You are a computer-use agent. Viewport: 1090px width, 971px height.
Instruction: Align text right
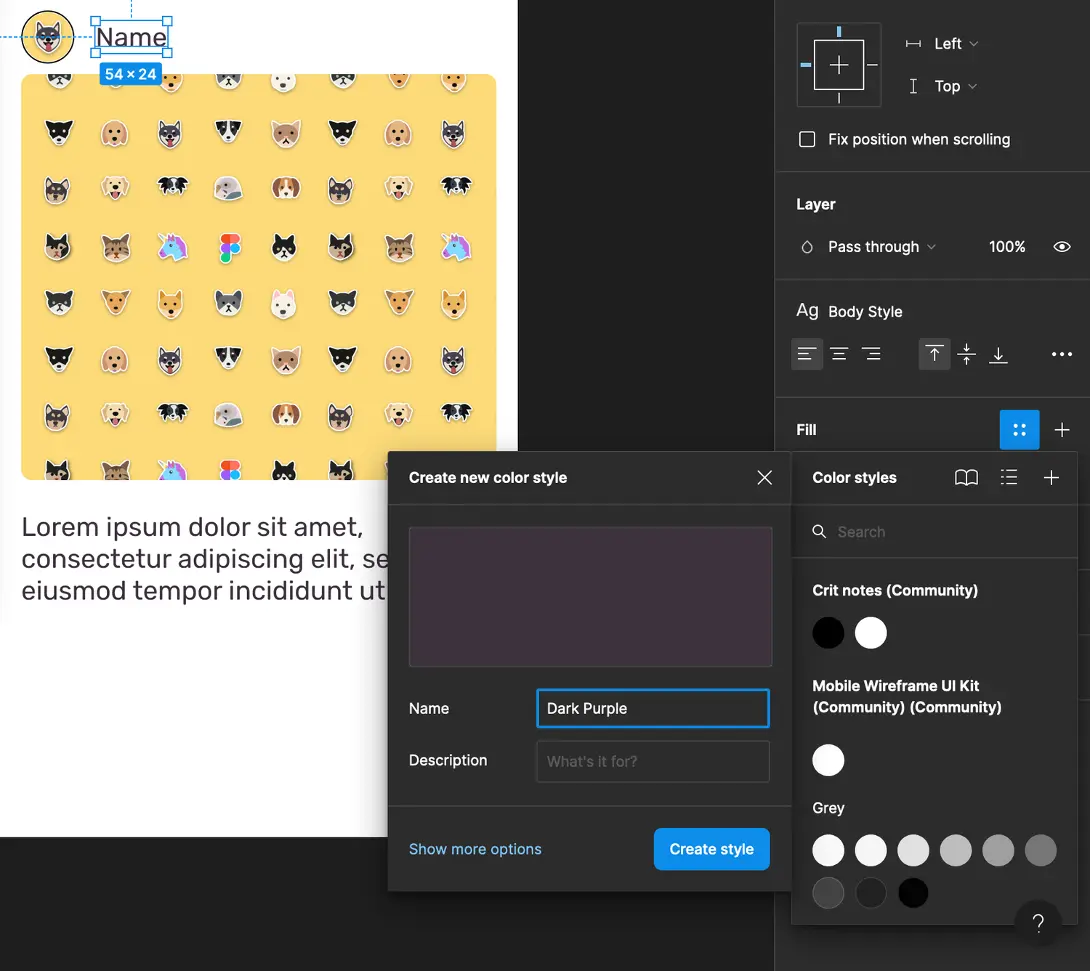871,354
